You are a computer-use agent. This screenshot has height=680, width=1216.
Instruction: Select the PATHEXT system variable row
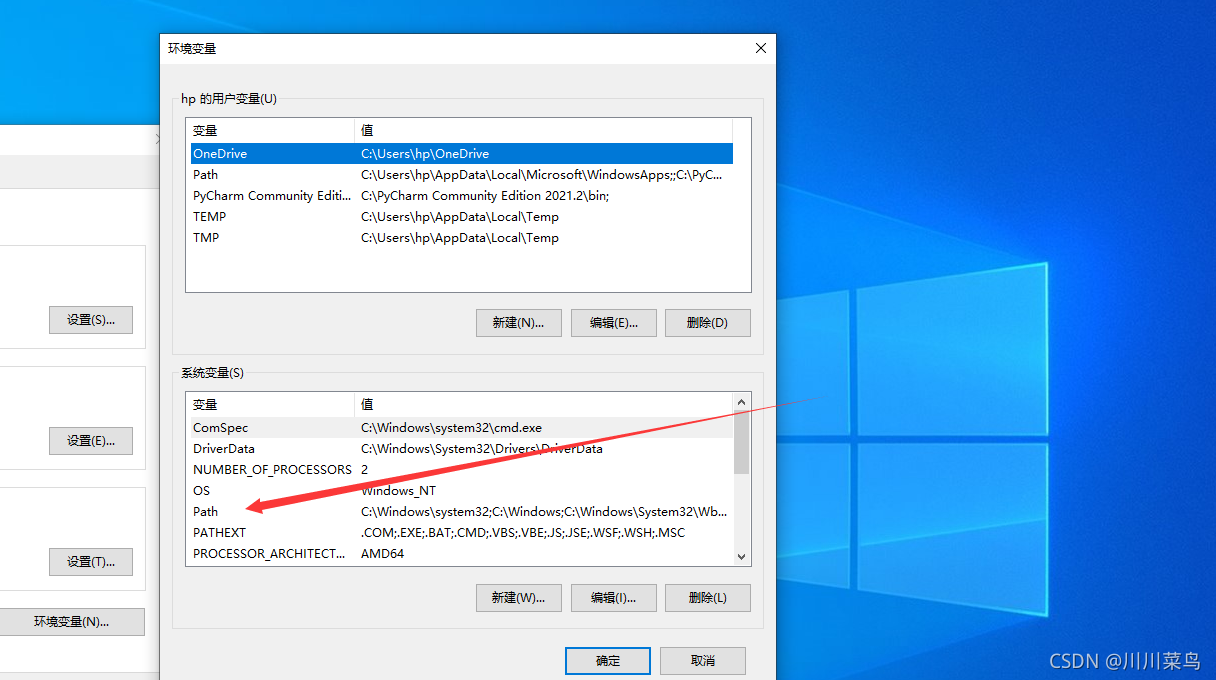tap(462, 533)
